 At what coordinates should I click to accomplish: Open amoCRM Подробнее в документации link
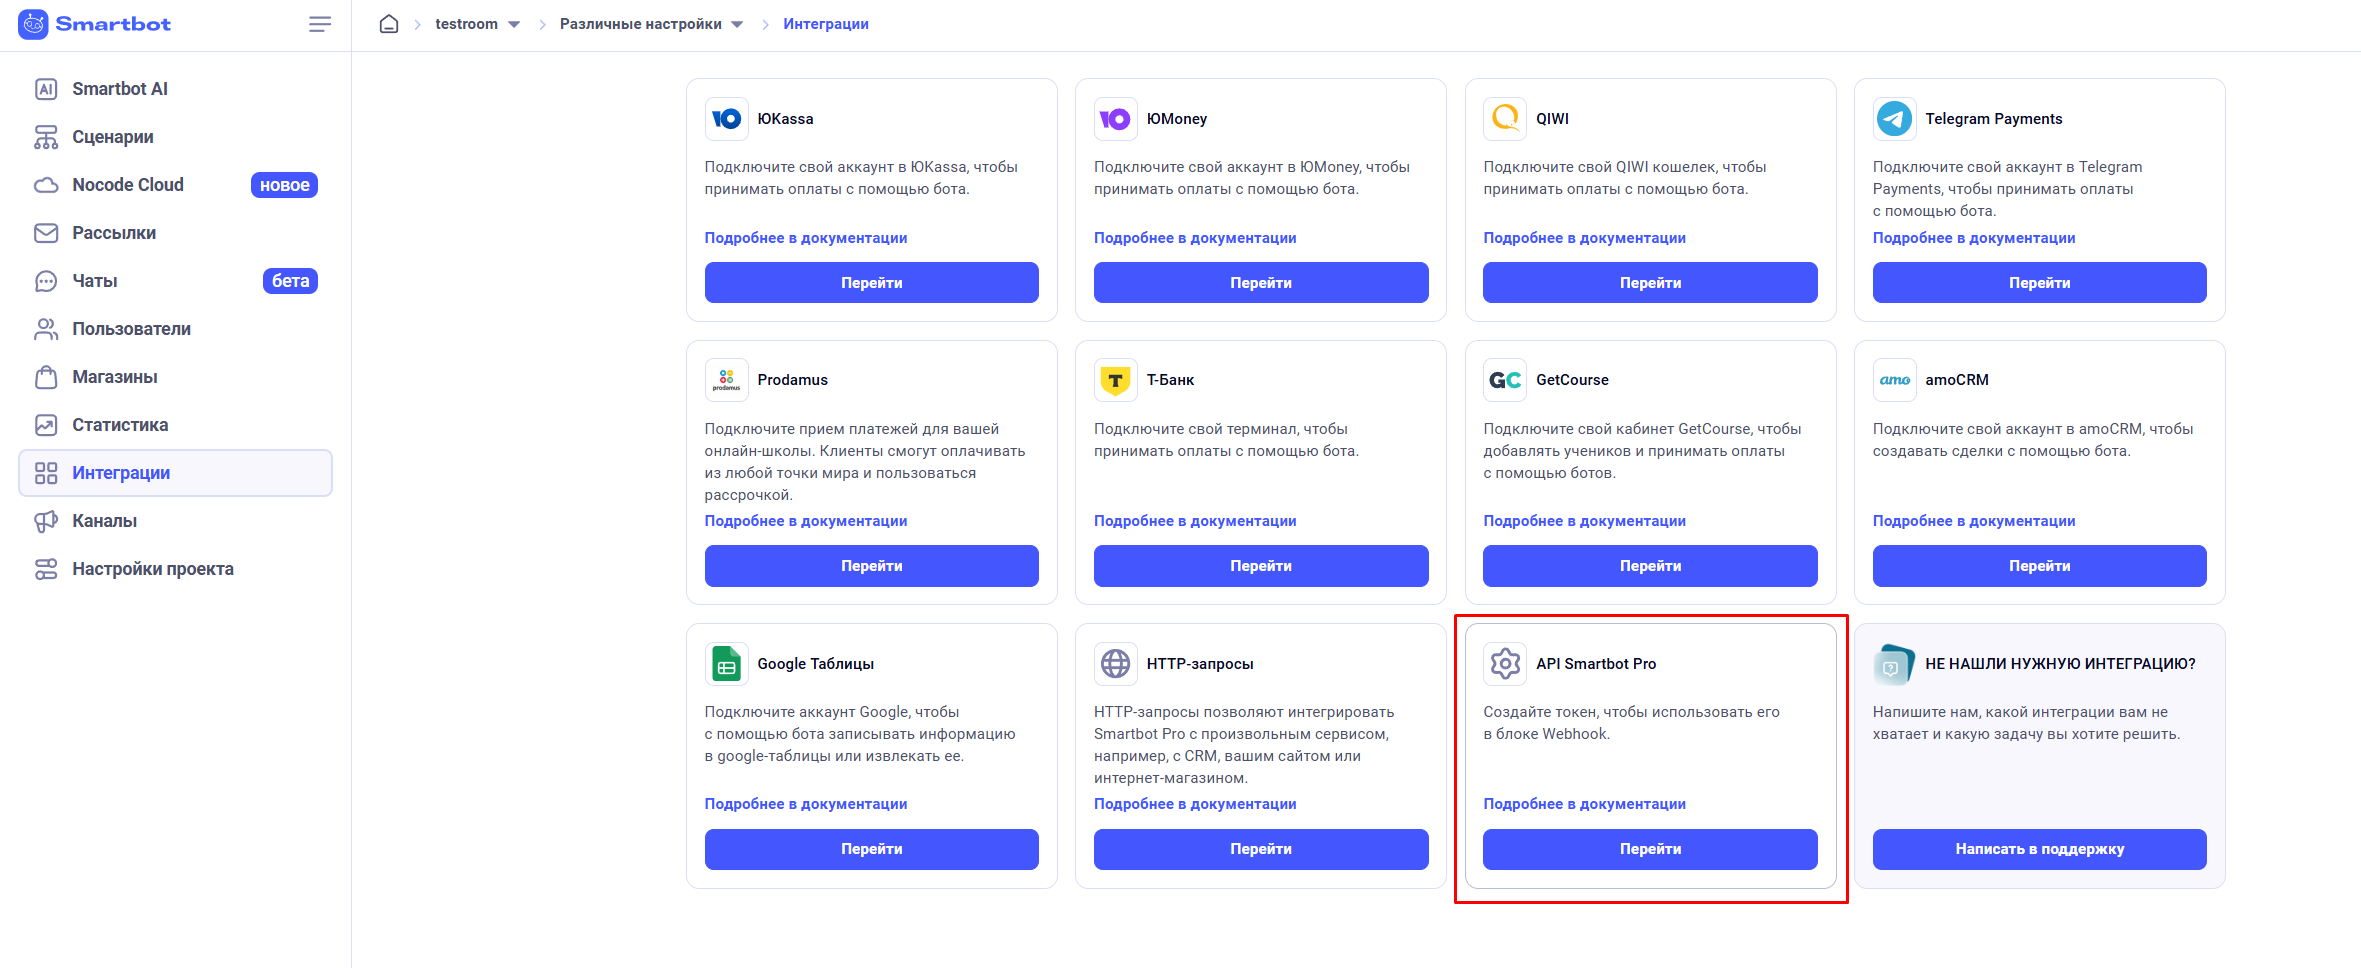[1973, 521]
